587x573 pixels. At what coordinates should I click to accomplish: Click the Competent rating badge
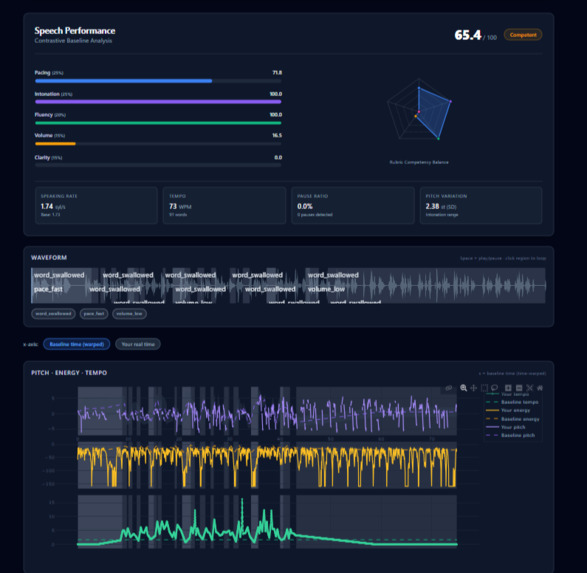click(x=523, y=35)
